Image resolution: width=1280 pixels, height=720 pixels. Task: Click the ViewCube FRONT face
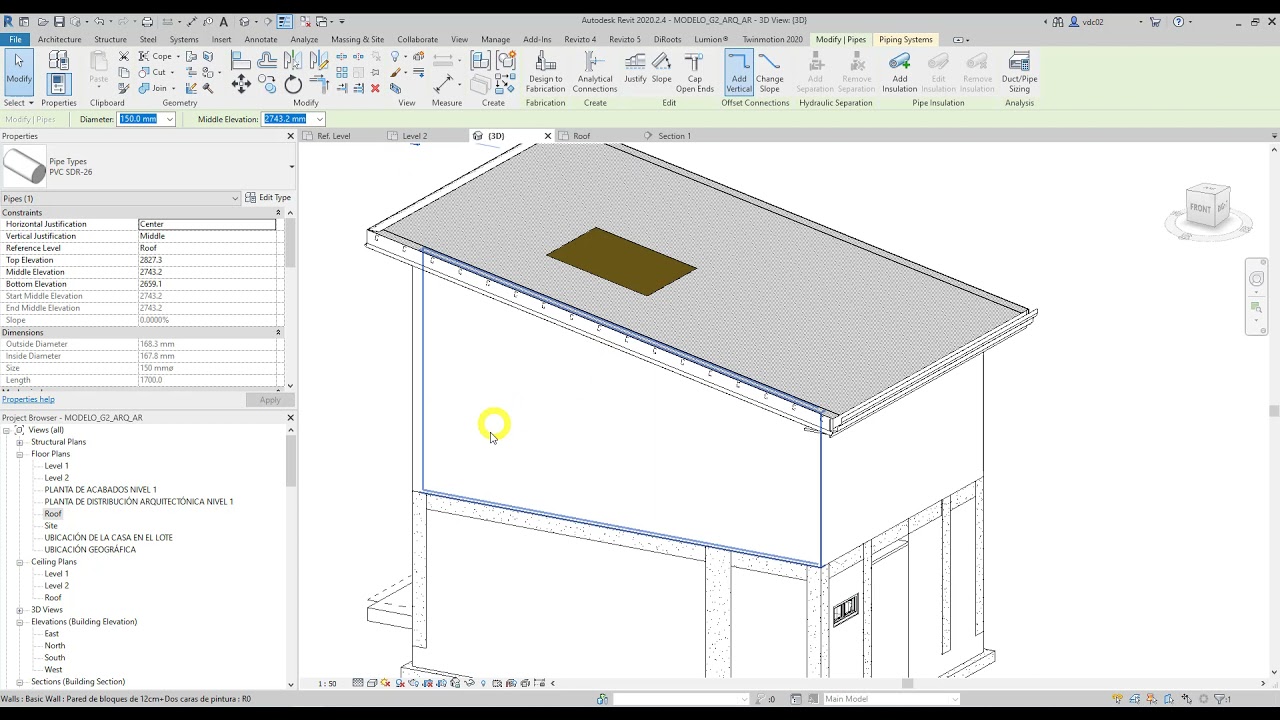[x=1200, y=207]
